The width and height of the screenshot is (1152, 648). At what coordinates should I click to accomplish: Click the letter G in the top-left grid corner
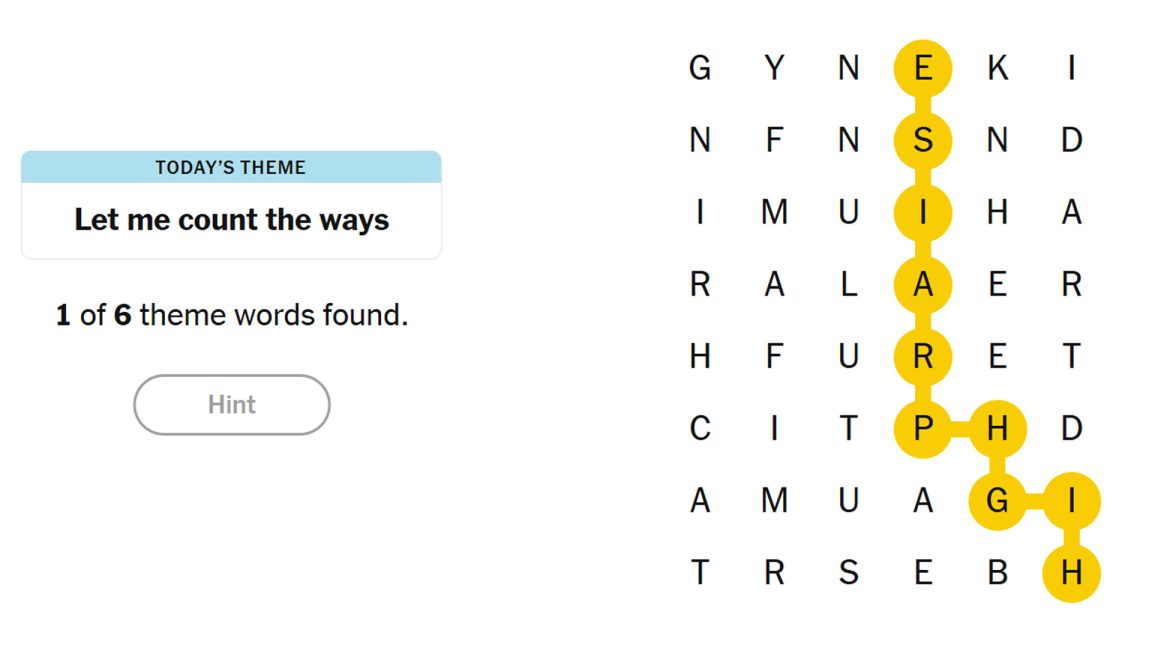click(x=700, y=67)
